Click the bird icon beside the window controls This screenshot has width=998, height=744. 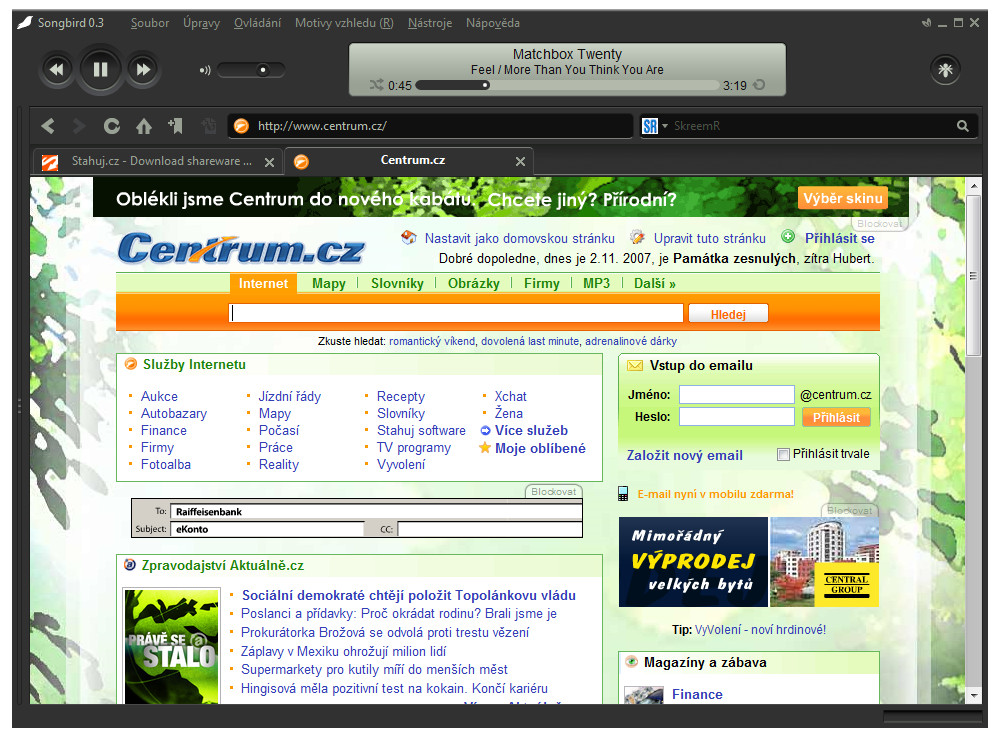click(x=926, y=23)
